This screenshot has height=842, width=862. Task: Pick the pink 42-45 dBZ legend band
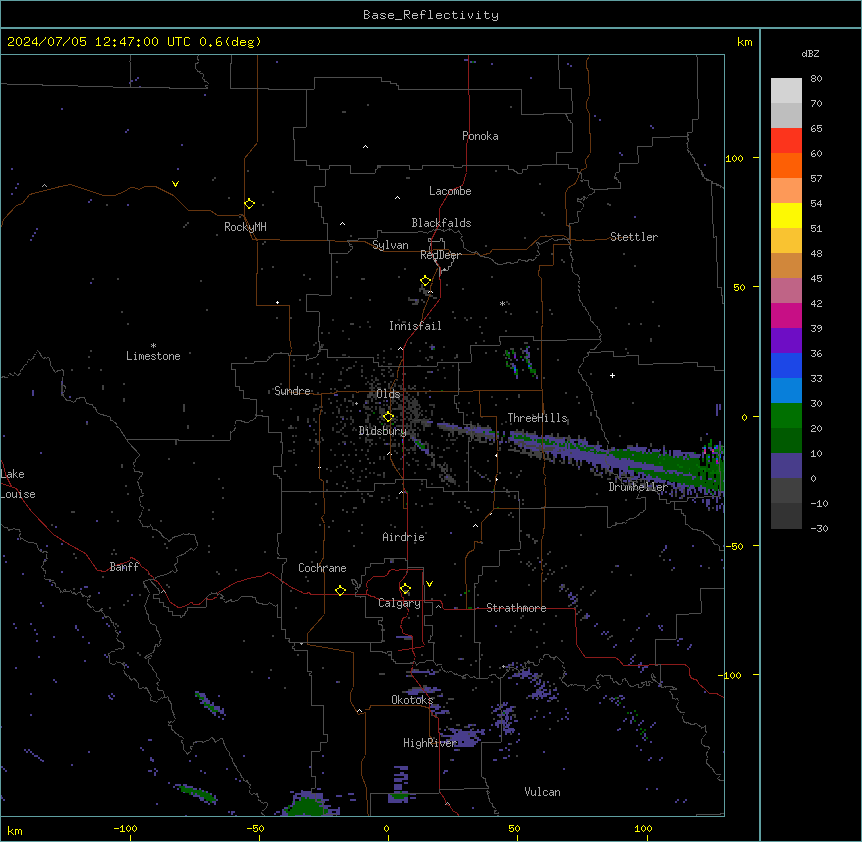[786, 291]
